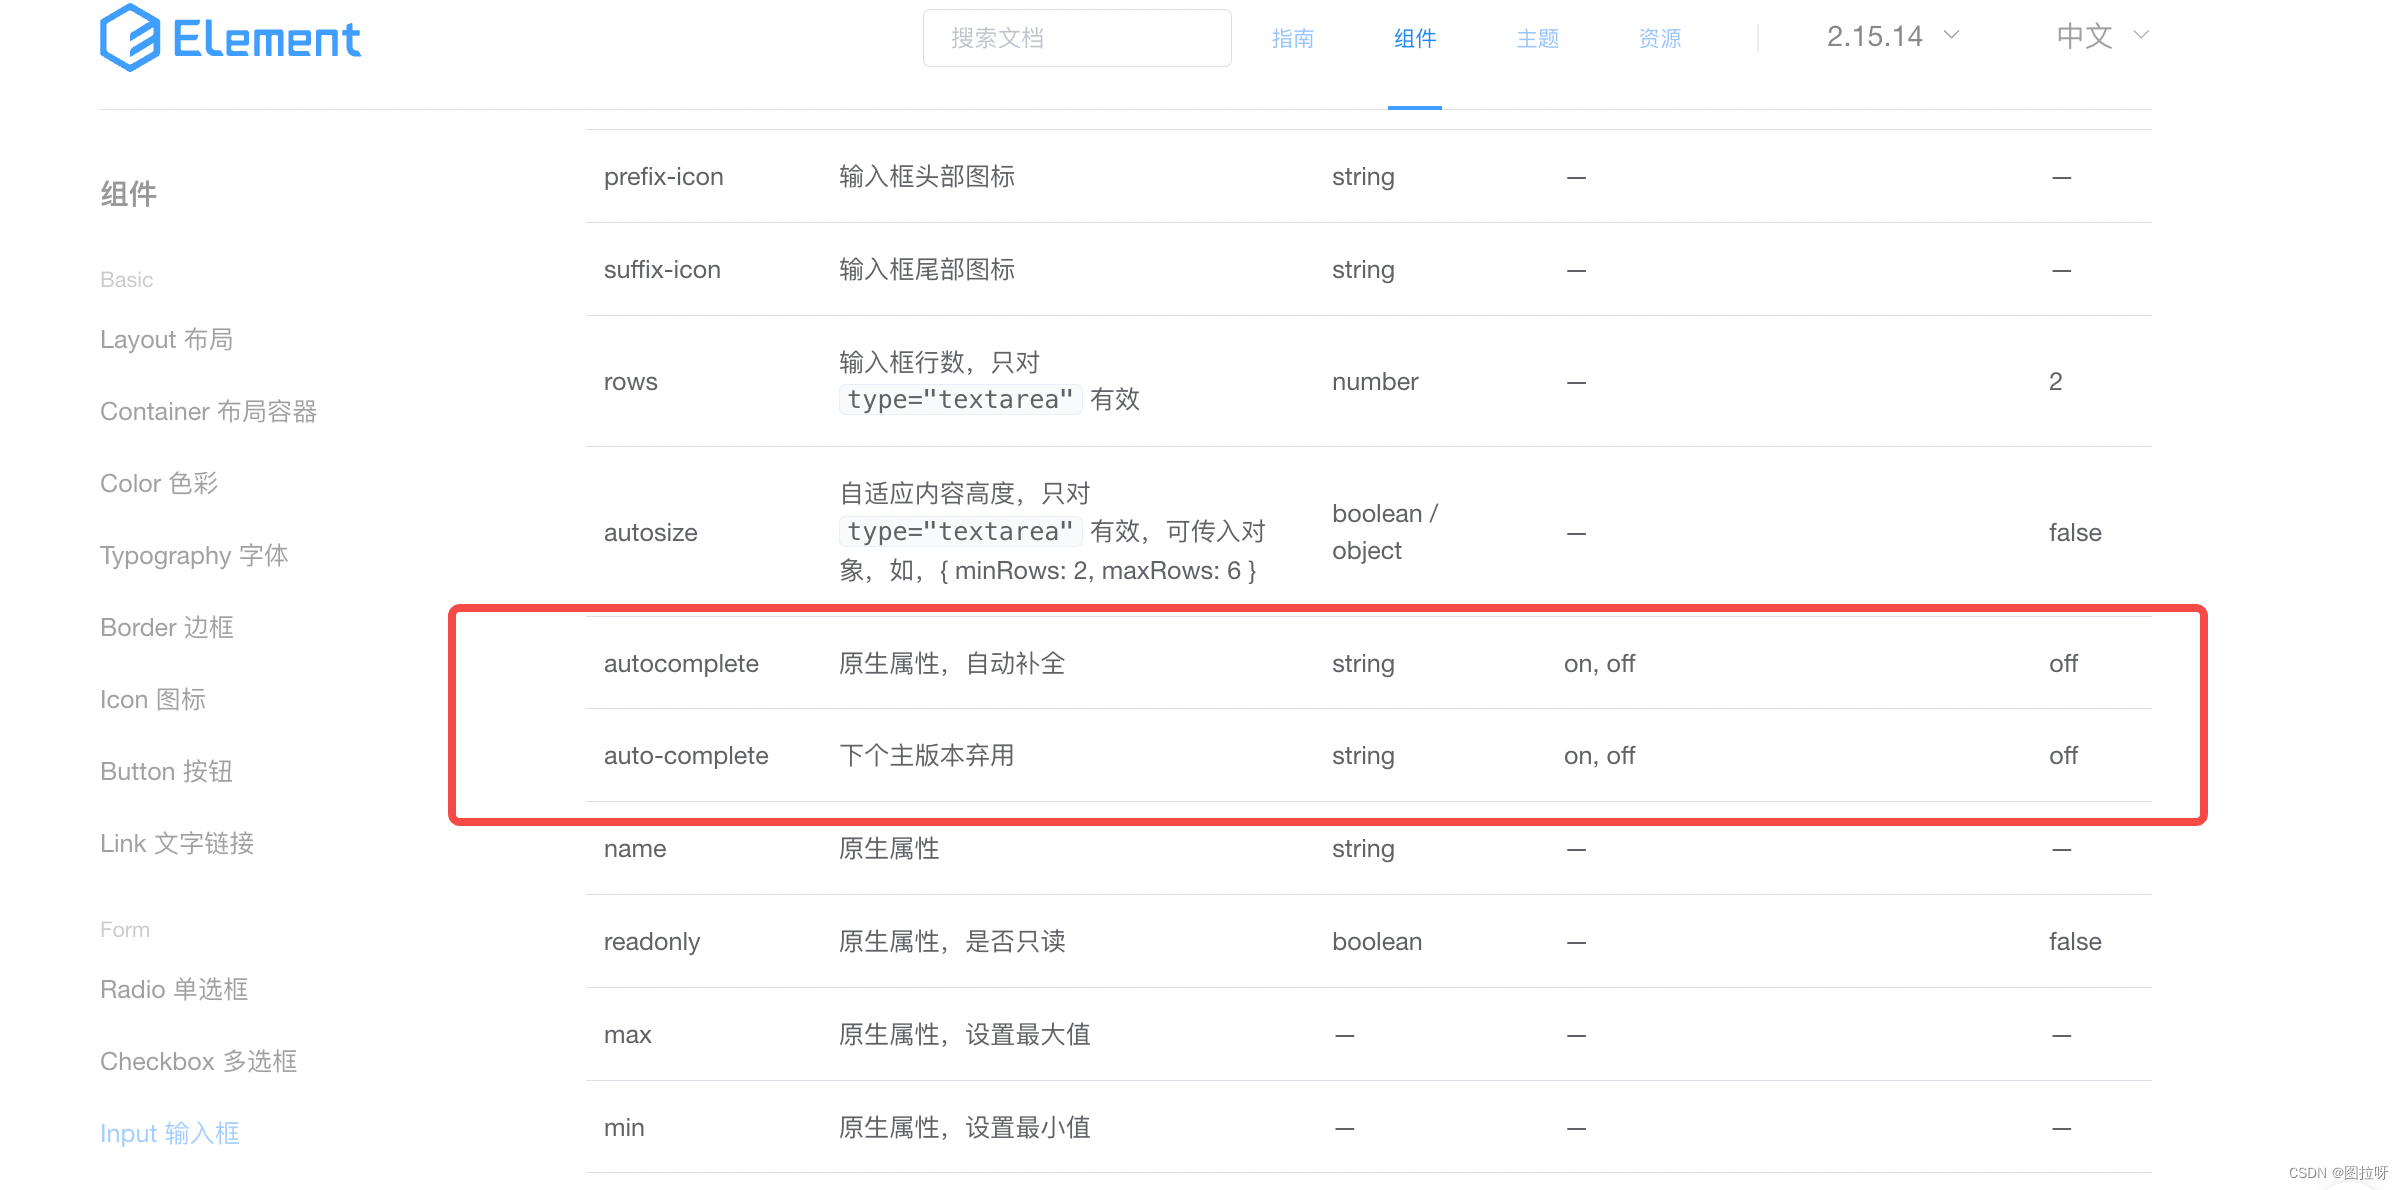Click description 原生属性，自动补全
2404x1190 pixels.
coord(952,664)
